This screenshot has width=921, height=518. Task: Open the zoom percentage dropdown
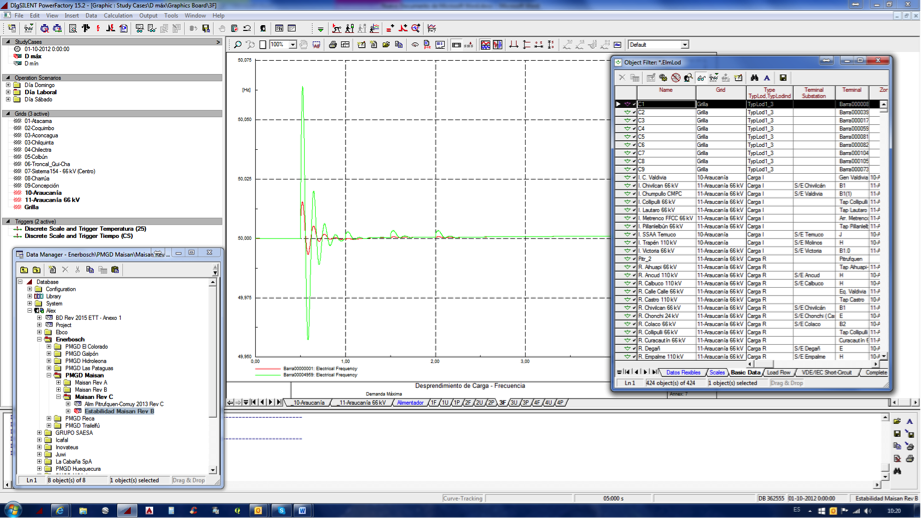(292, 45)
